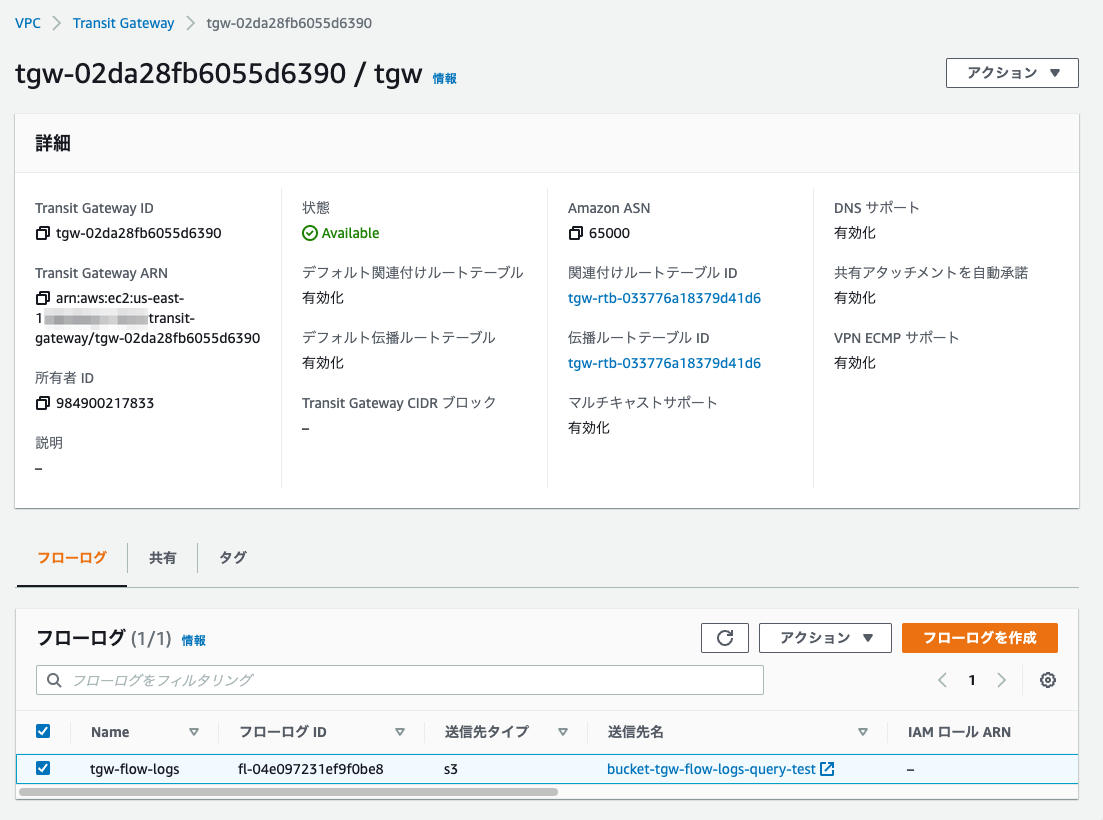1103x820 pixels.
Task: Click flow log ID fl-04e097231ef9f0be8
Action: 311,769
